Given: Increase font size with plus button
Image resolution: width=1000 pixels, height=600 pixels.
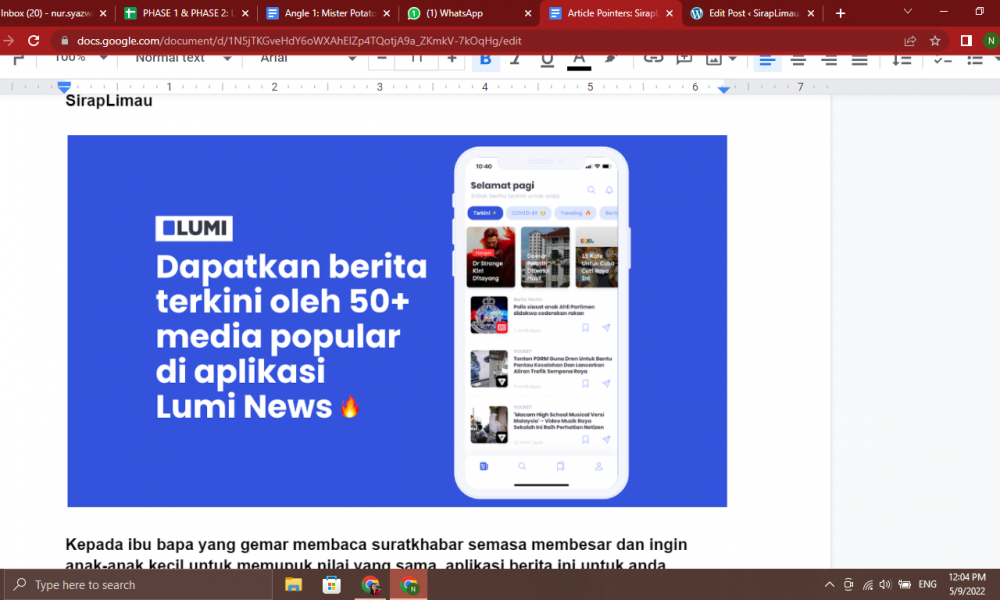Looking at the screenshot, I should pos(452,59).
